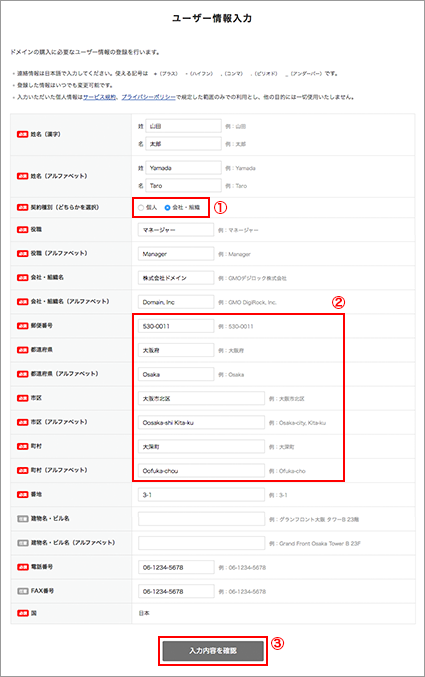Click the empty 建物名・ビル名 field
425x677 pixels.
(201, 519)
